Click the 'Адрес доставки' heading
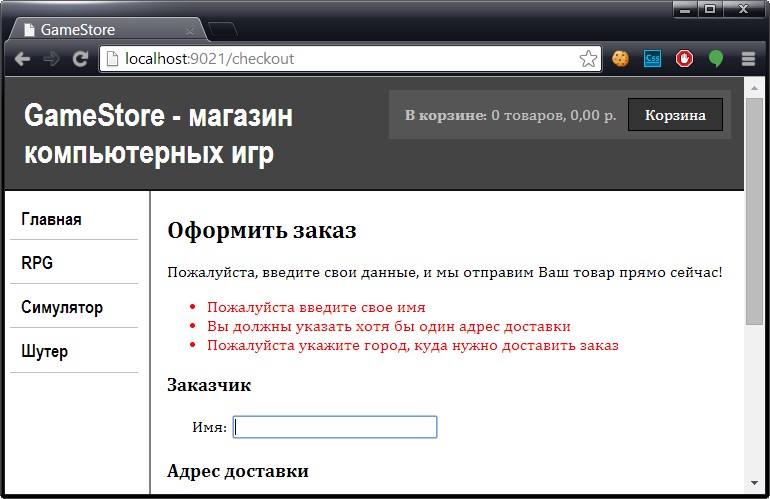 [x=238, y=471]
